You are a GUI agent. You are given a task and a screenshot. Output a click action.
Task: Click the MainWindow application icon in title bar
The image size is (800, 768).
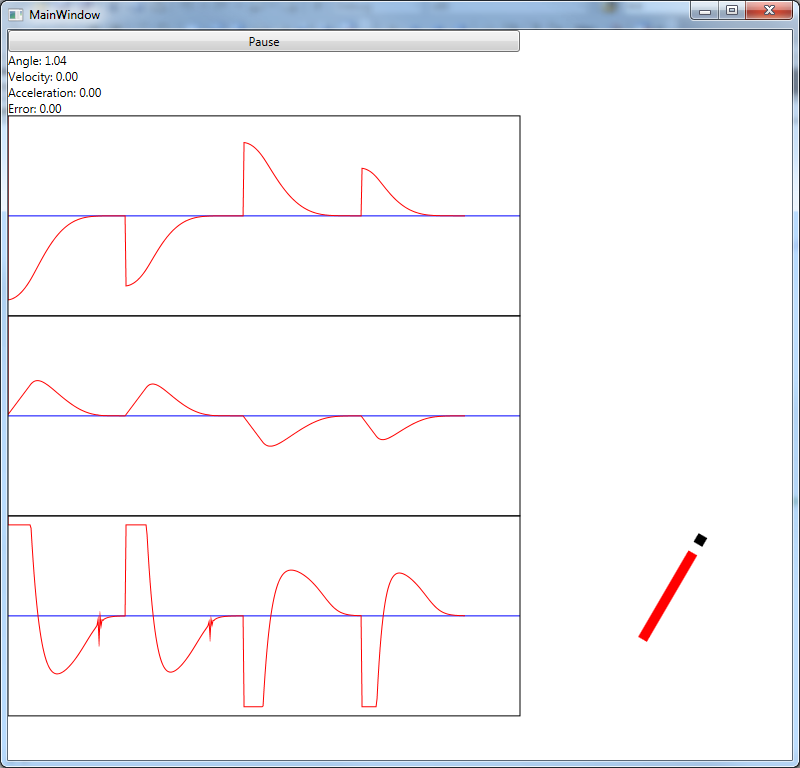tap(15, 14)
